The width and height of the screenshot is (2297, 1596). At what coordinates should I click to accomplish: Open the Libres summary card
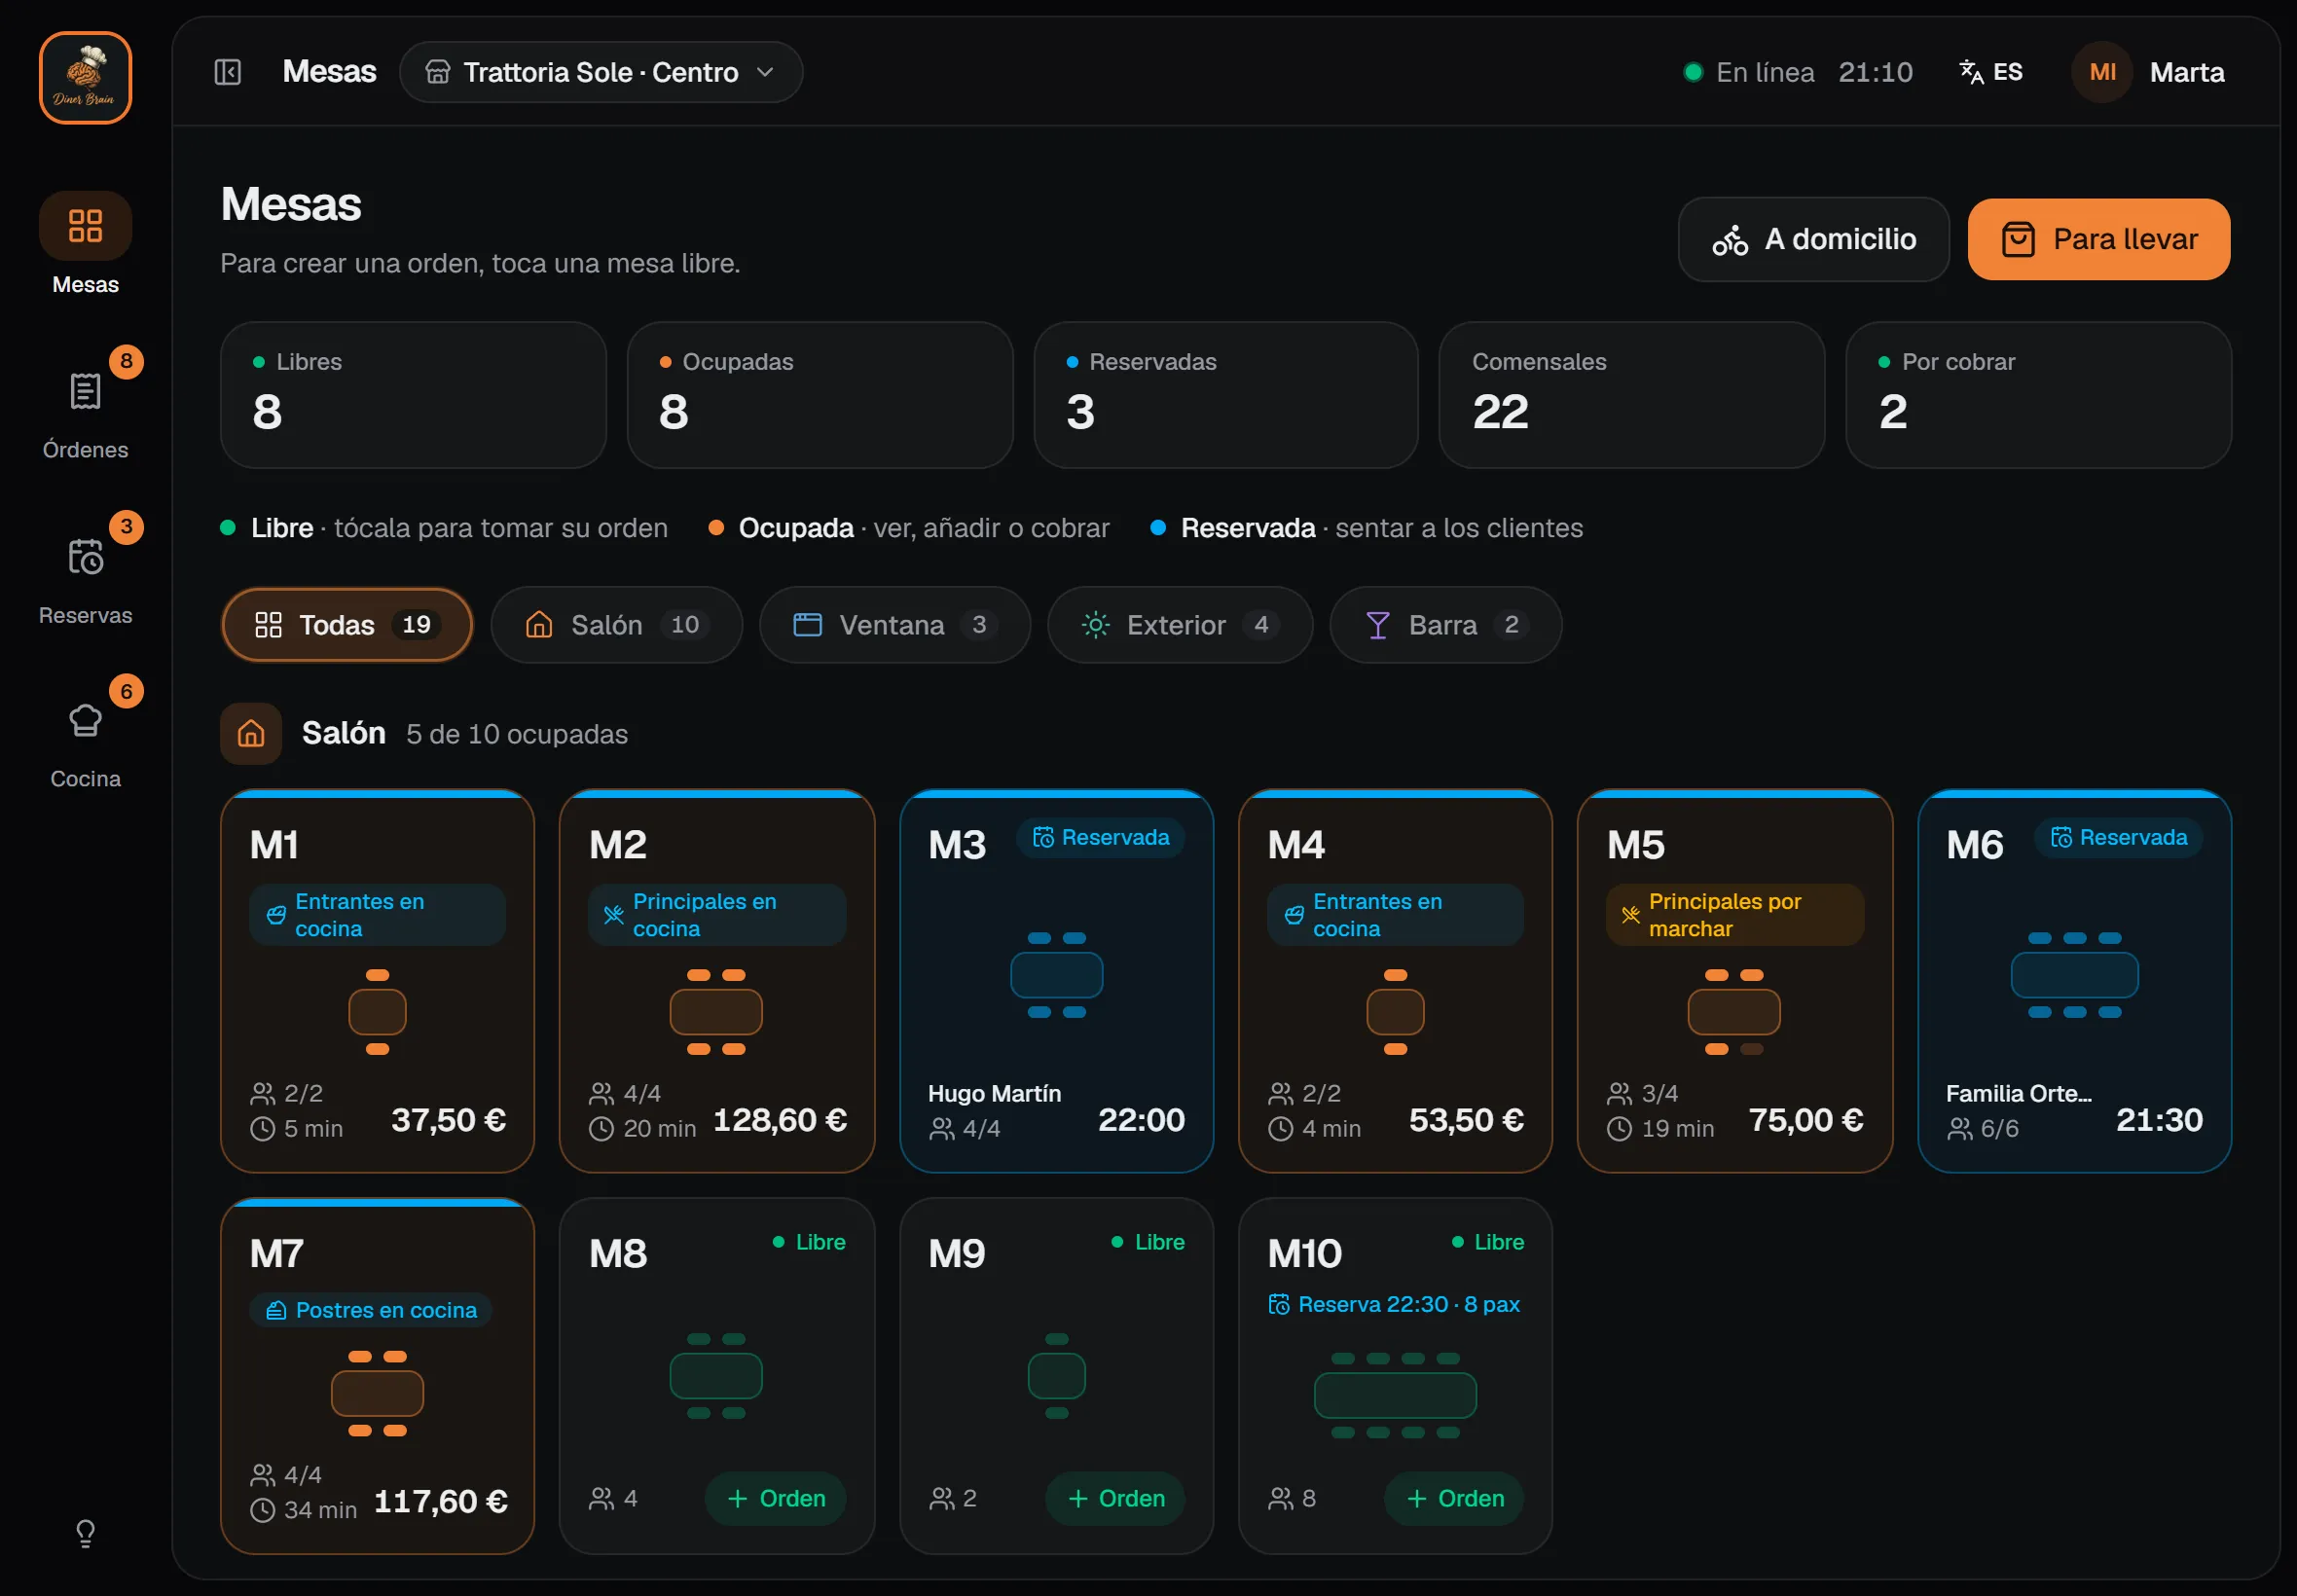413,395
